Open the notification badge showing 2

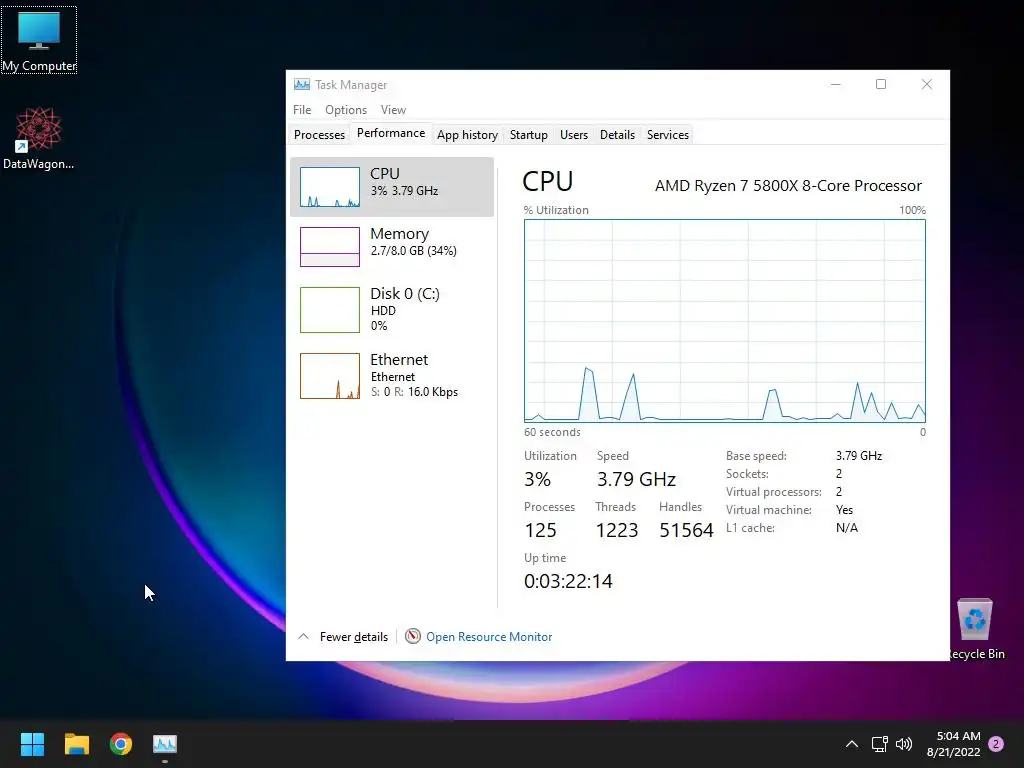coord(996,744)
